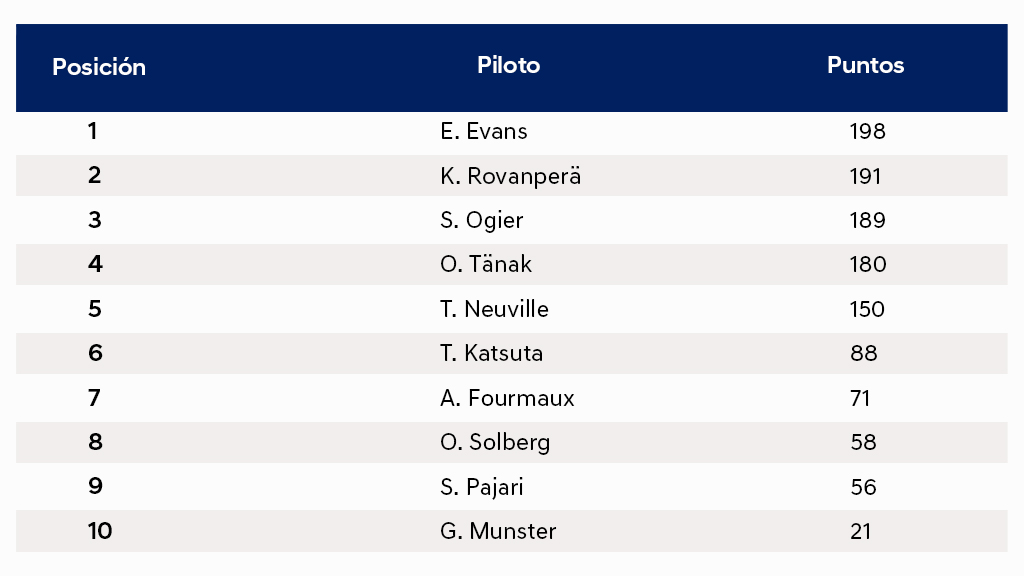Select the 150 points value
Screen dimensions: 1024x576
point(867,309)
